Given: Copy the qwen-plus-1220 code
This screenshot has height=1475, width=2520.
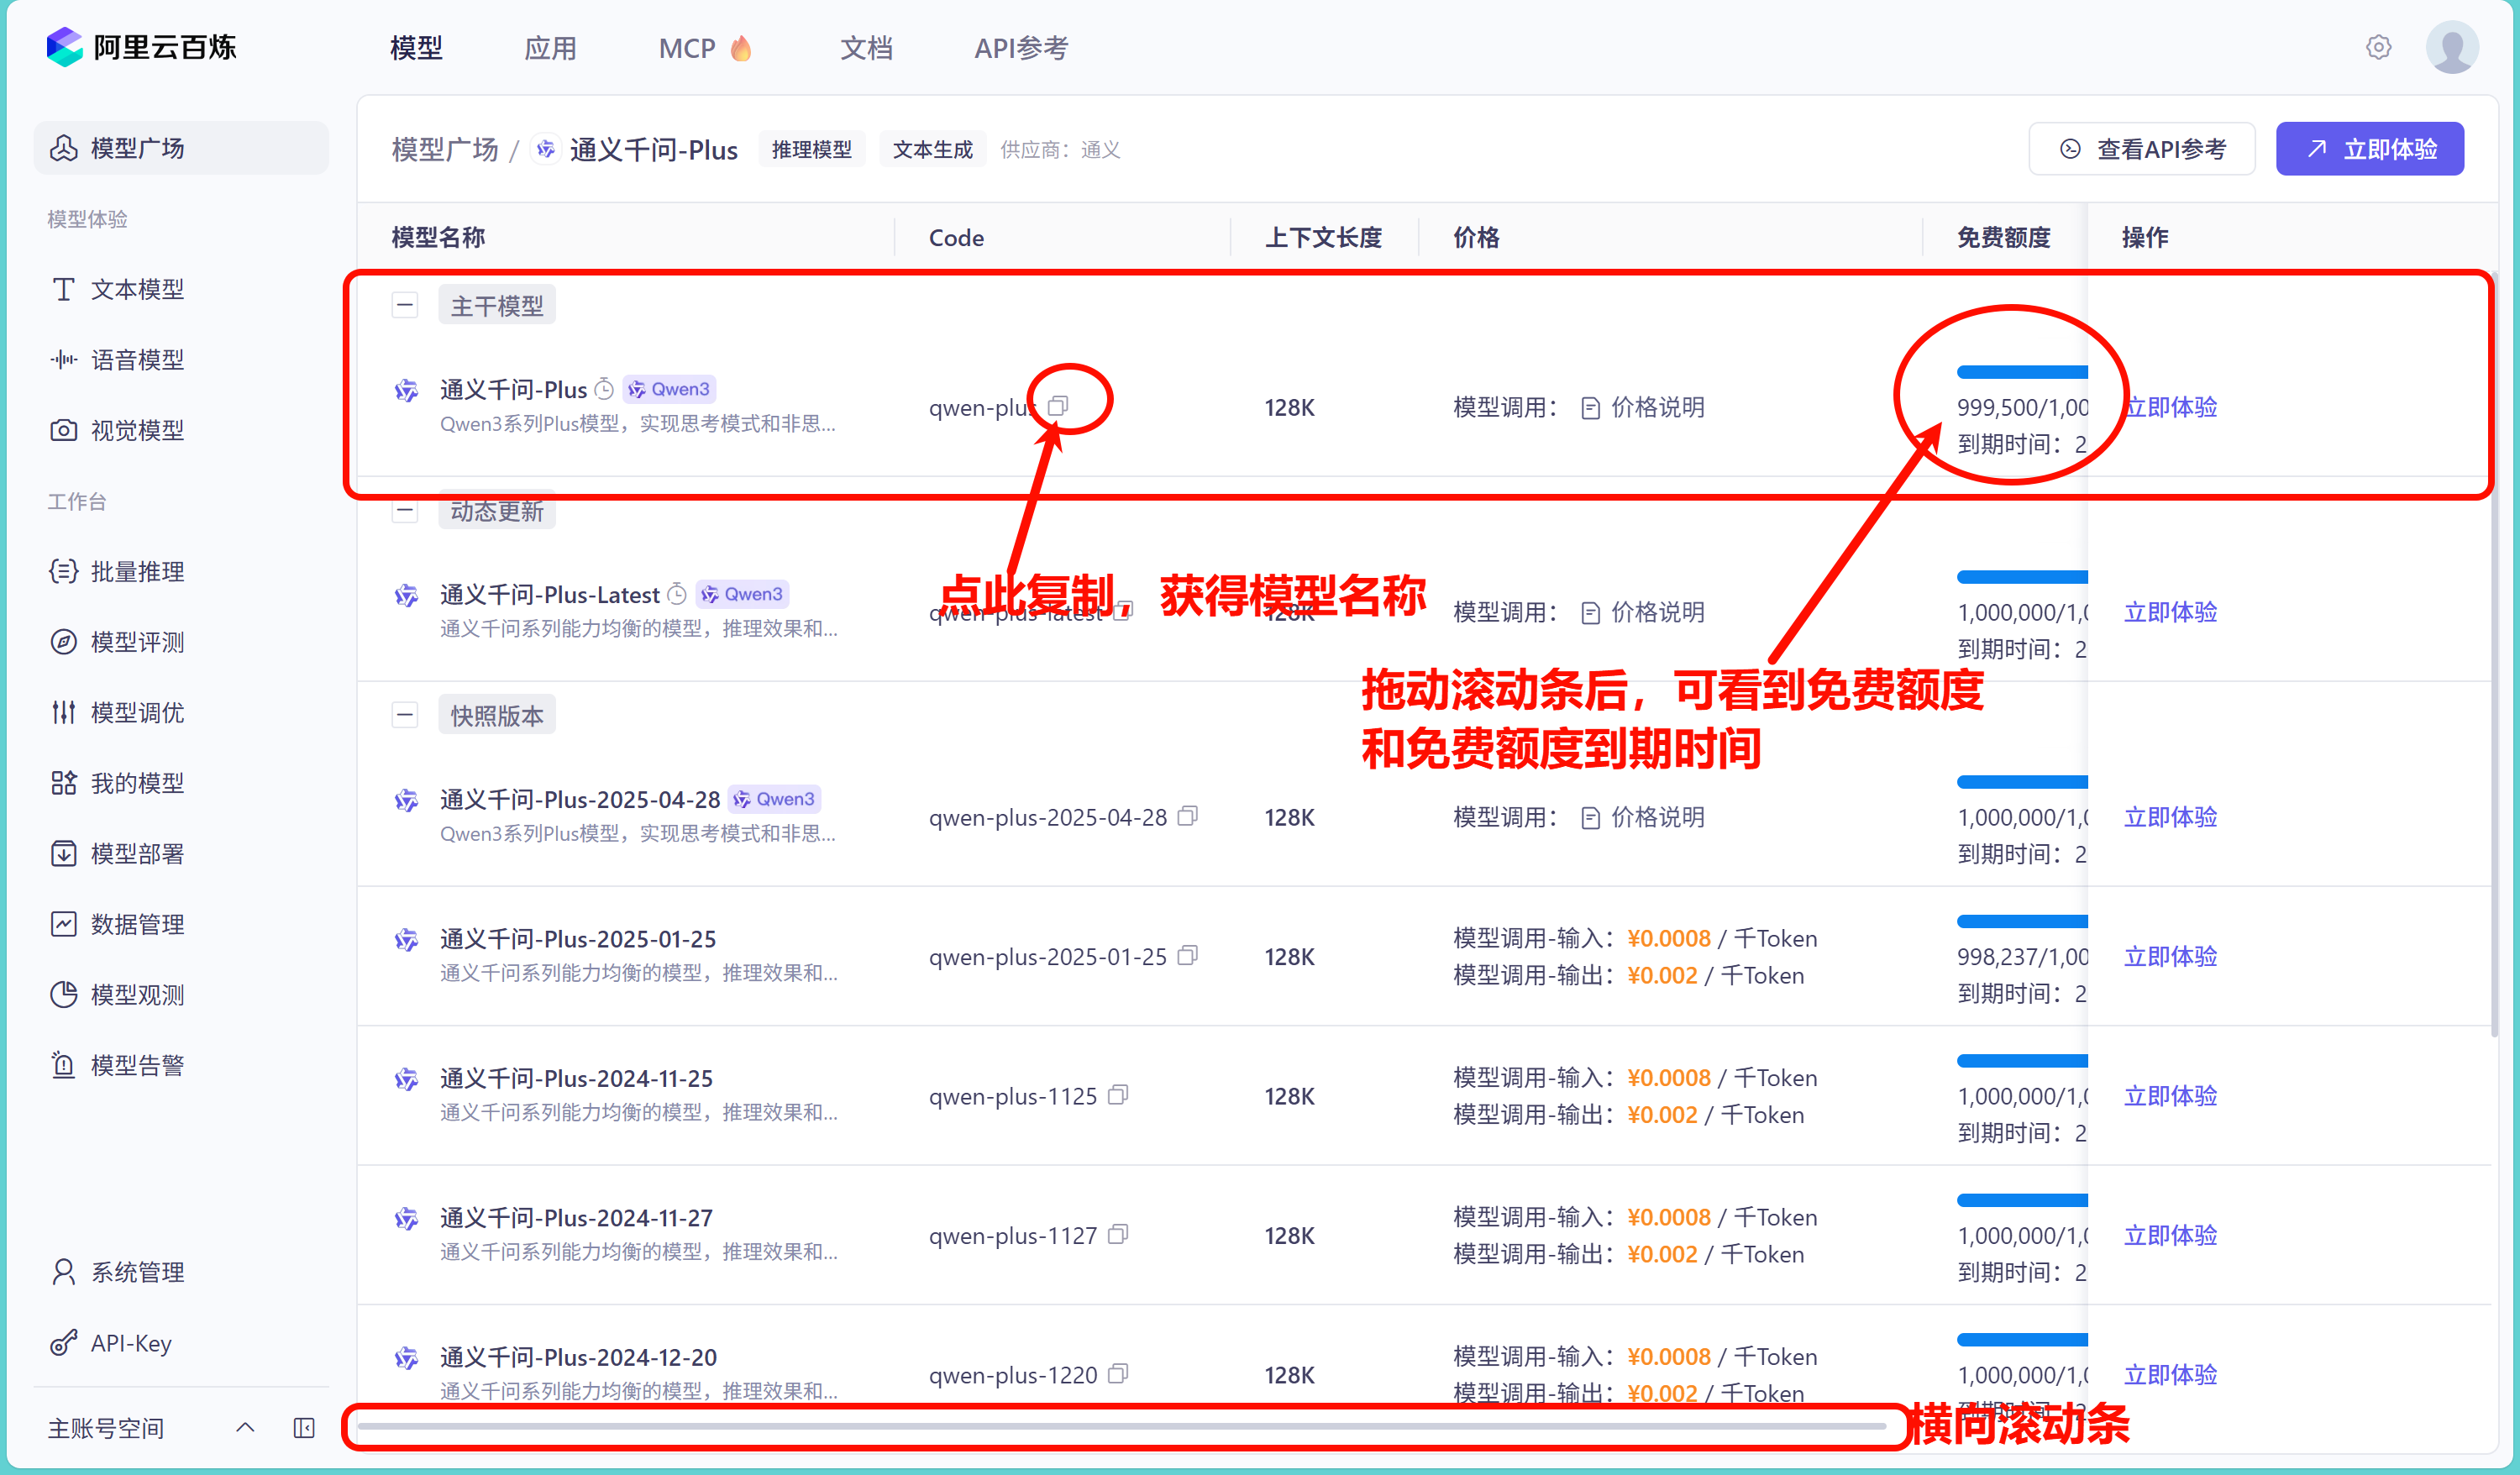Looking at the screenshot, I should (x=1118, y=1375).
